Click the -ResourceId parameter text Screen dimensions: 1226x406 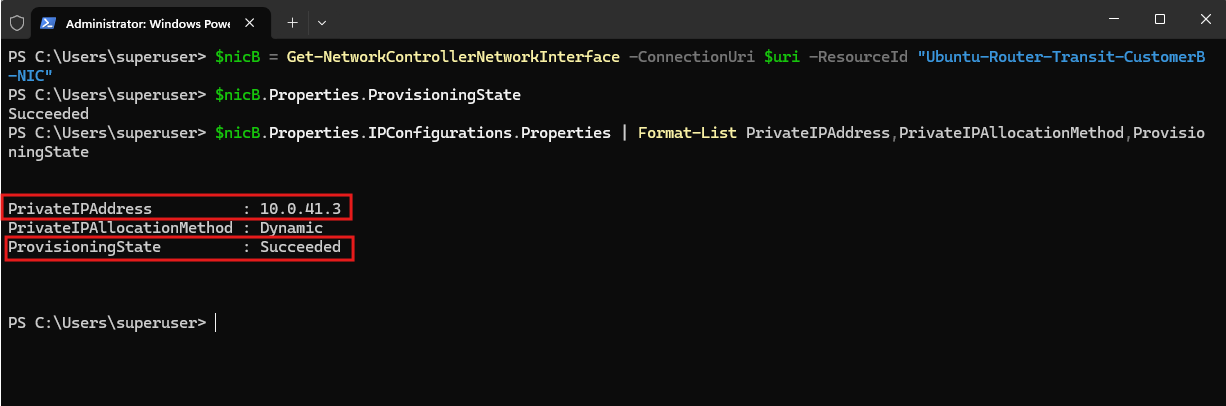click(x=858, y=57)
